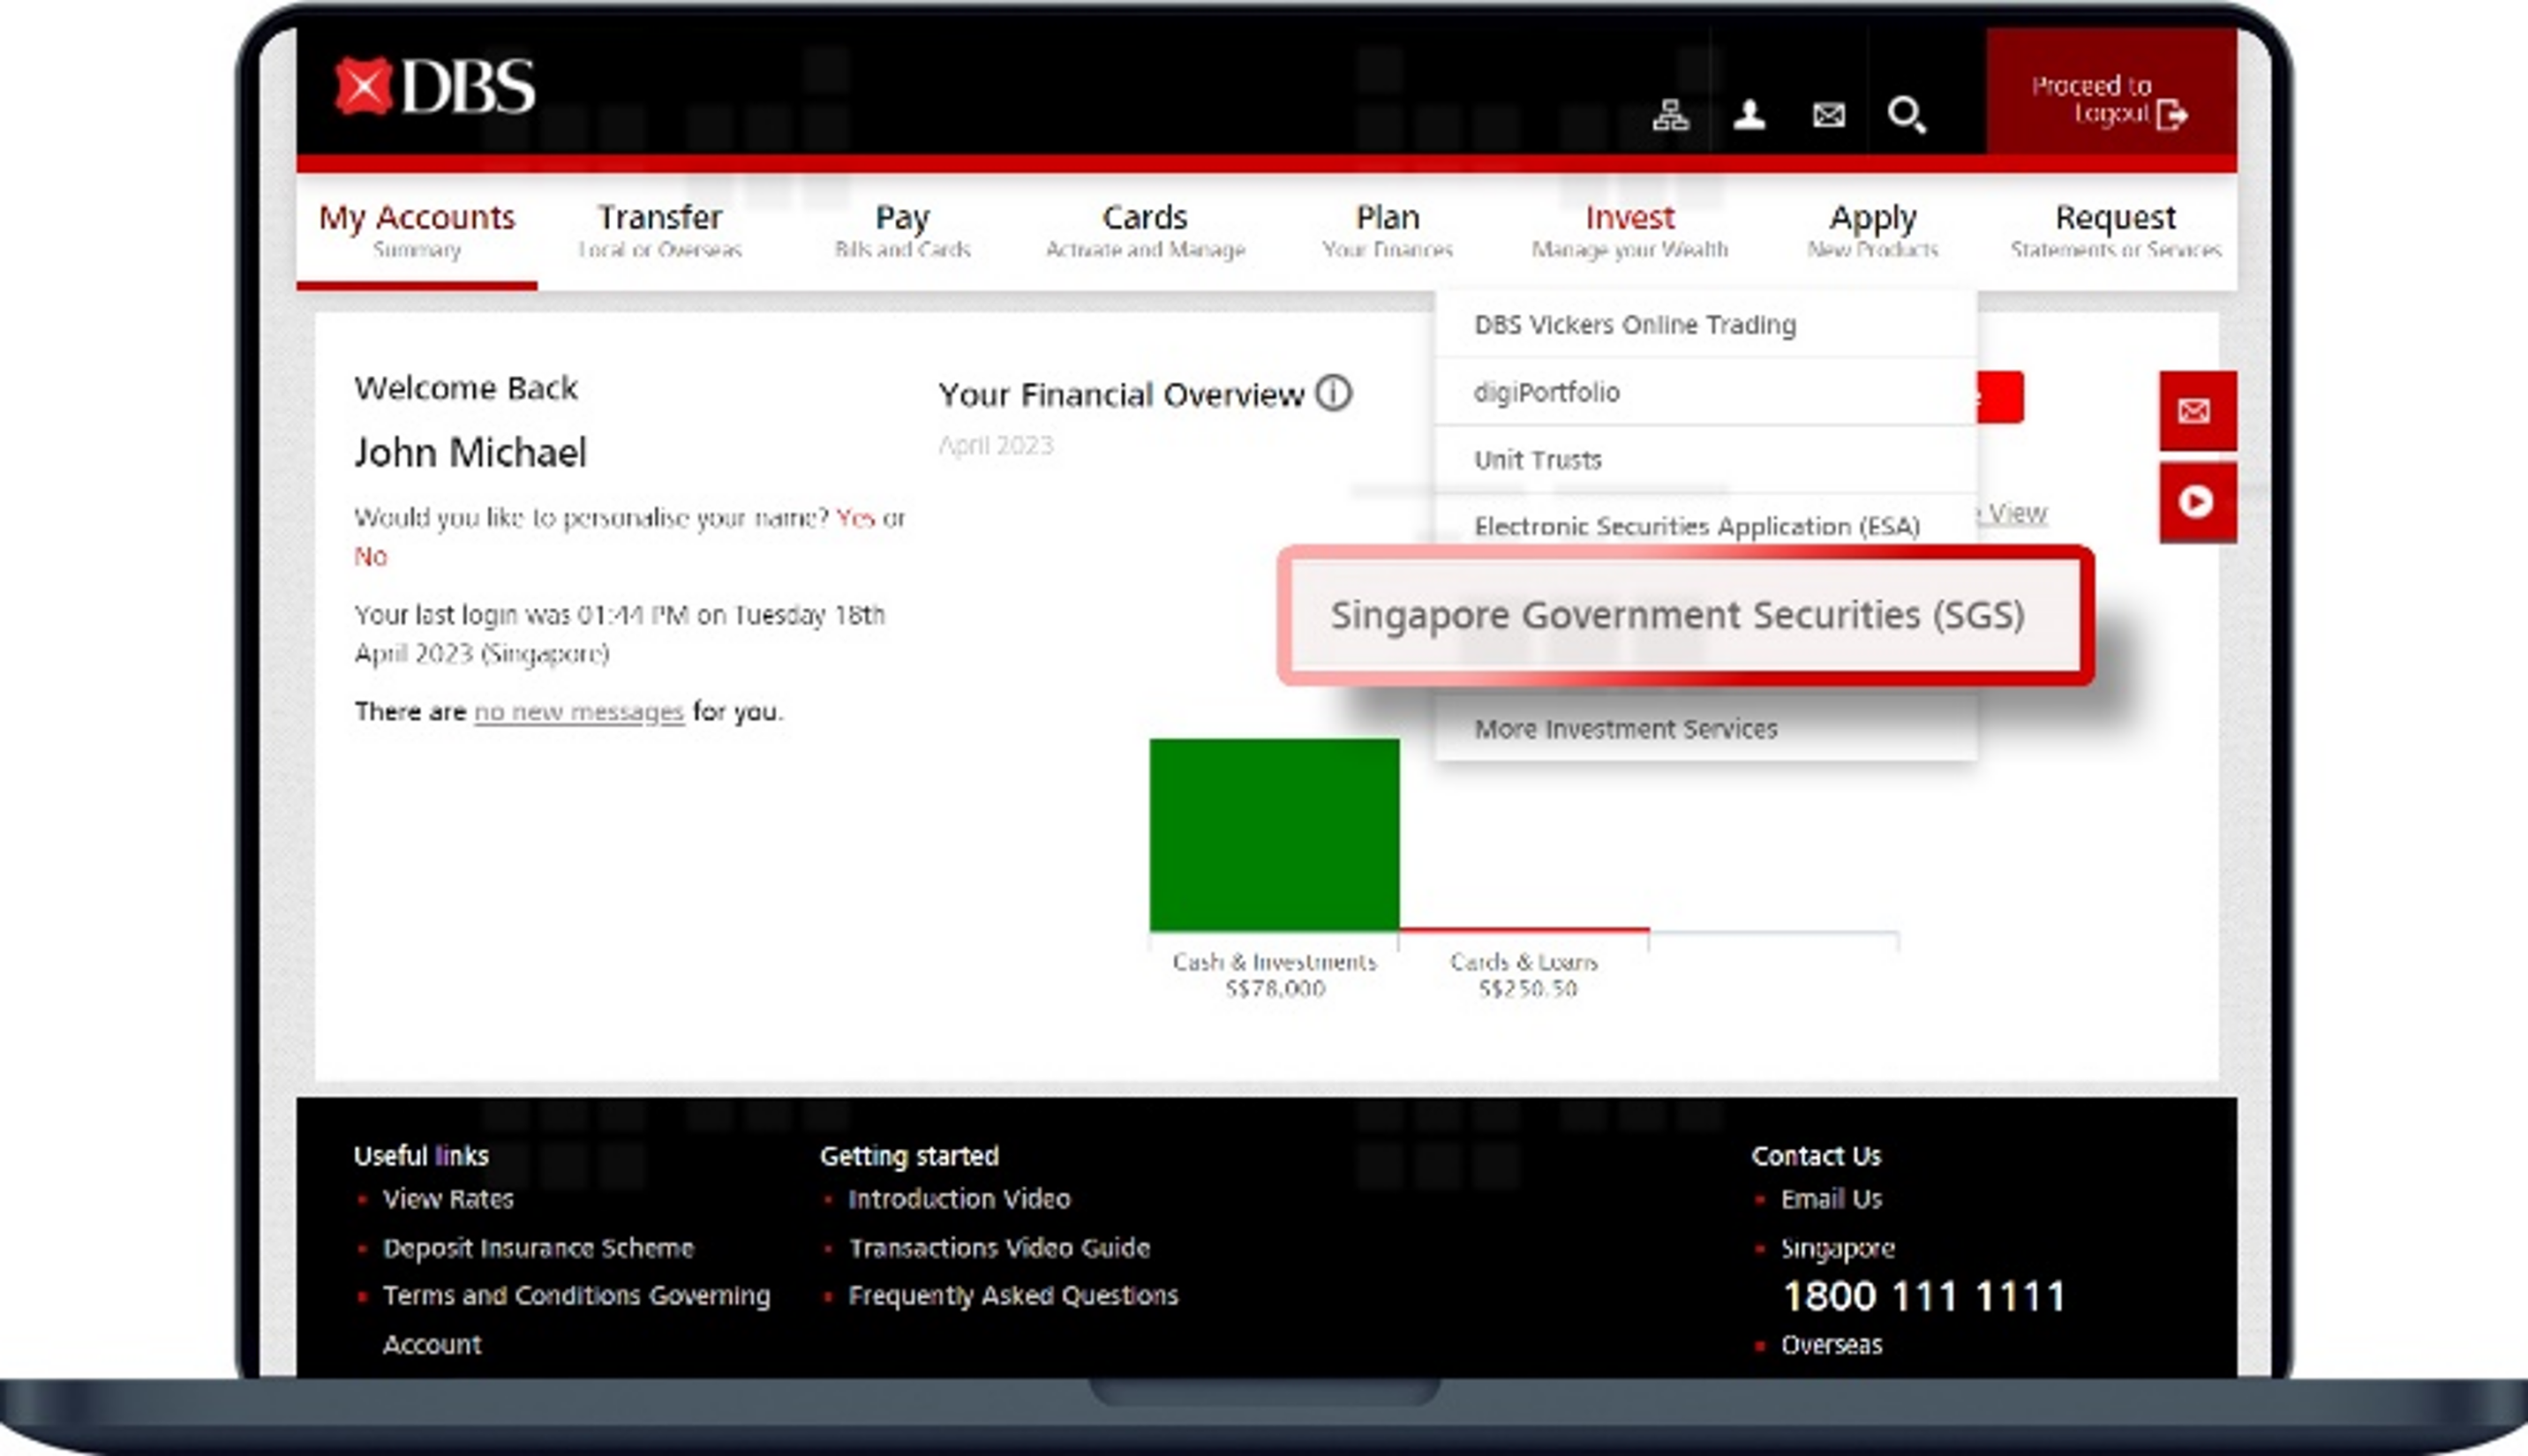Click the Singapore contact entry
The width and height of the screenshot is (2528, 1456).
(1837, 1248)
